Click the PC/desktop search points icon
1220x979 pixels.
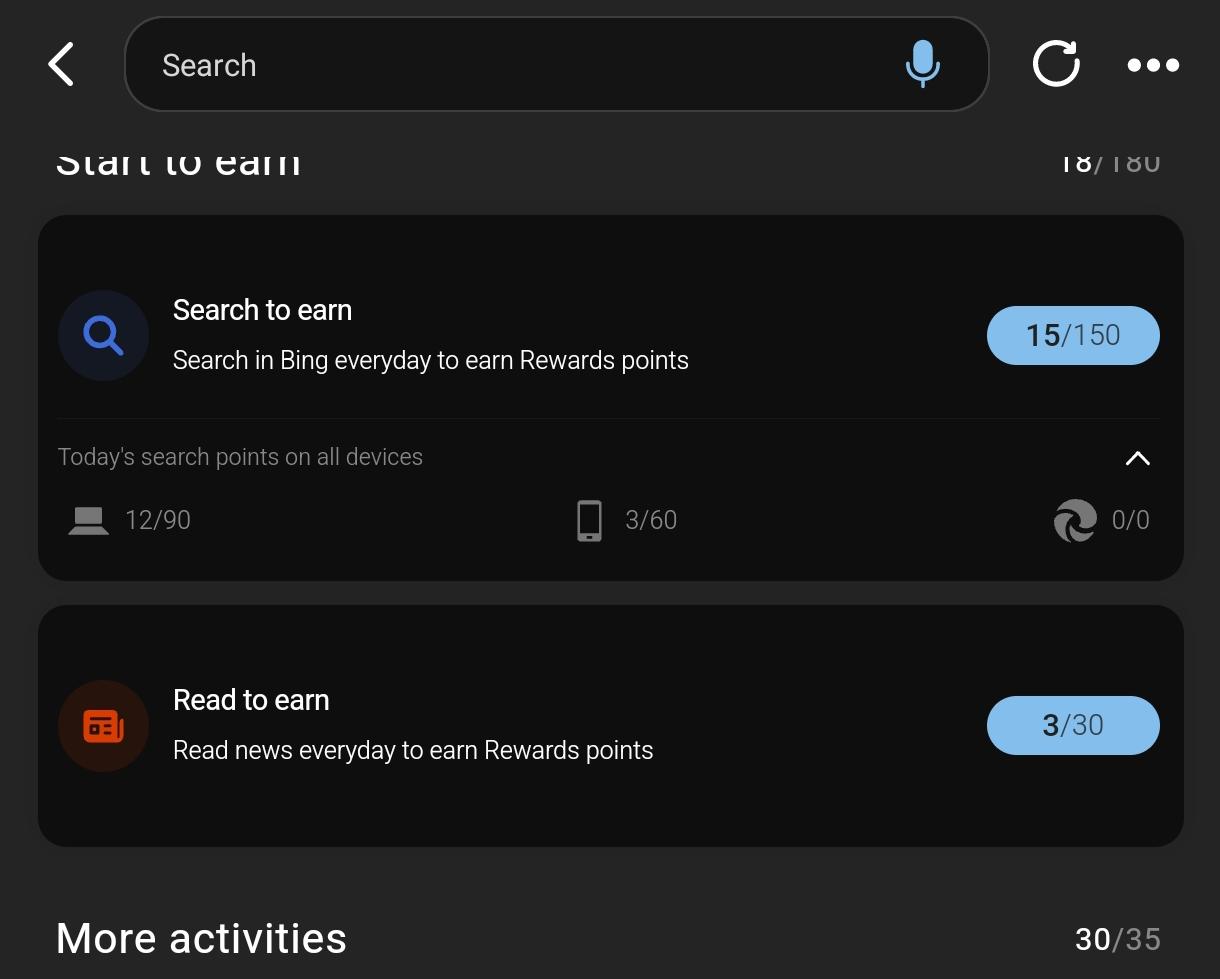(x=88, y=520)
